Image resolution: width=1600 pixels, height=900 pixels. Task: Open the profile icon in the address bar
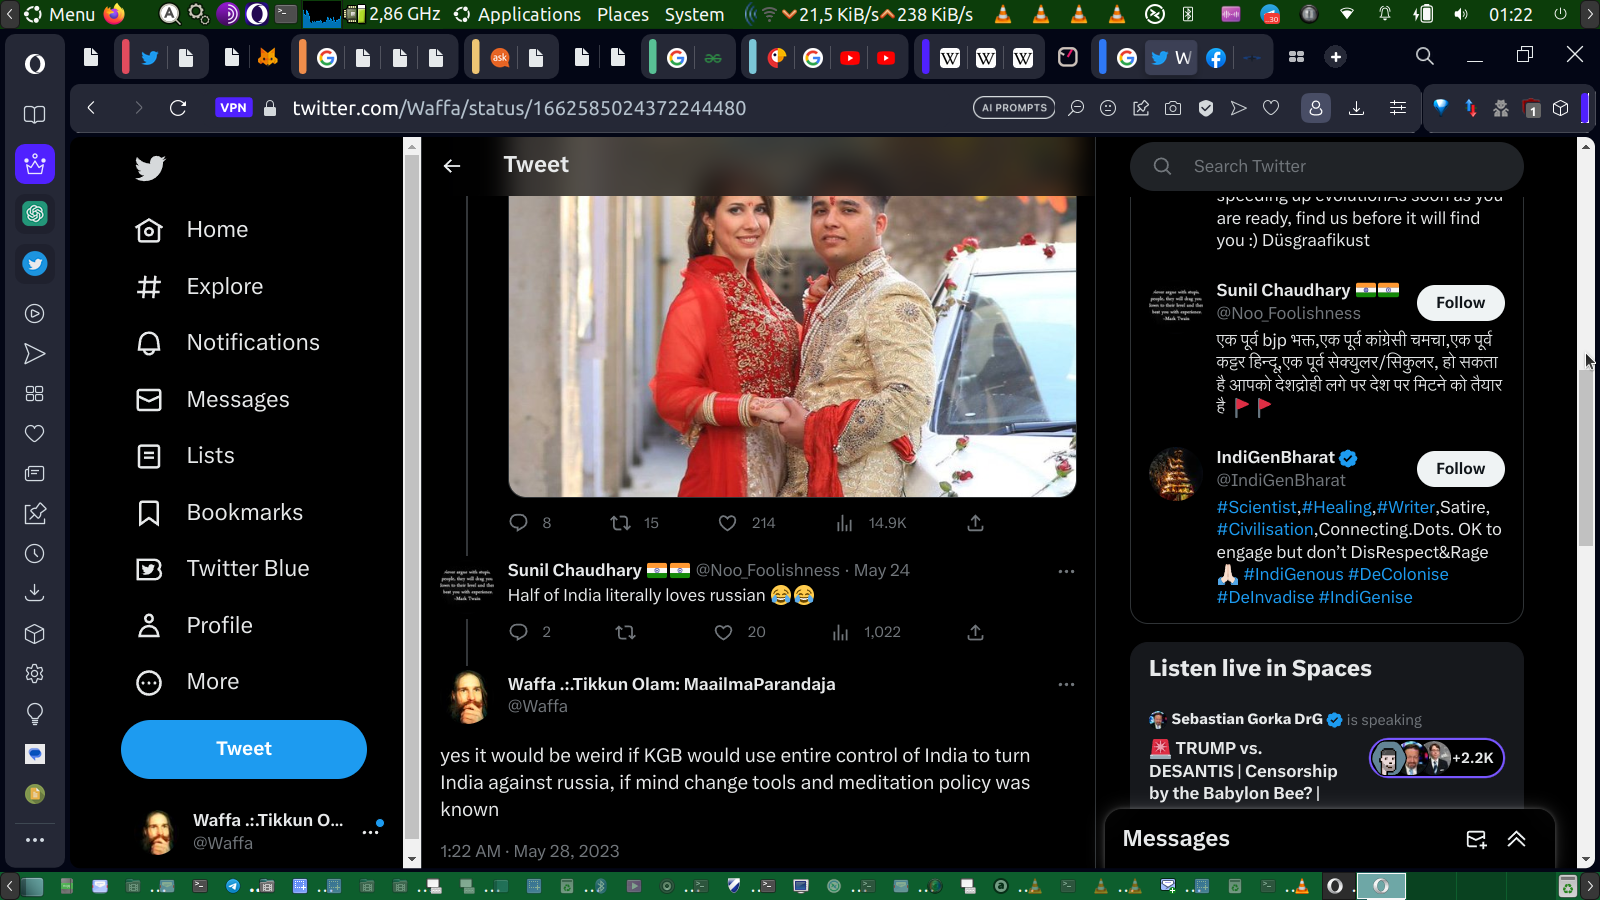coord(1316,108)
